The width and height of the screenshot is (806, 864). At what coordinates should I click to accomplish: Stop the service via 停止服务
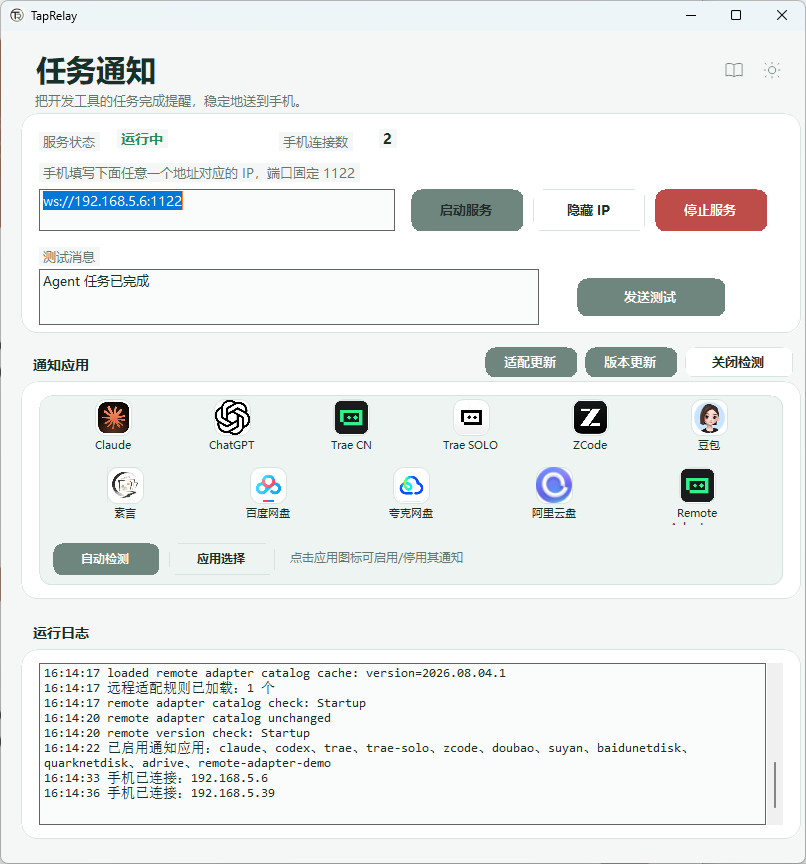711,210
